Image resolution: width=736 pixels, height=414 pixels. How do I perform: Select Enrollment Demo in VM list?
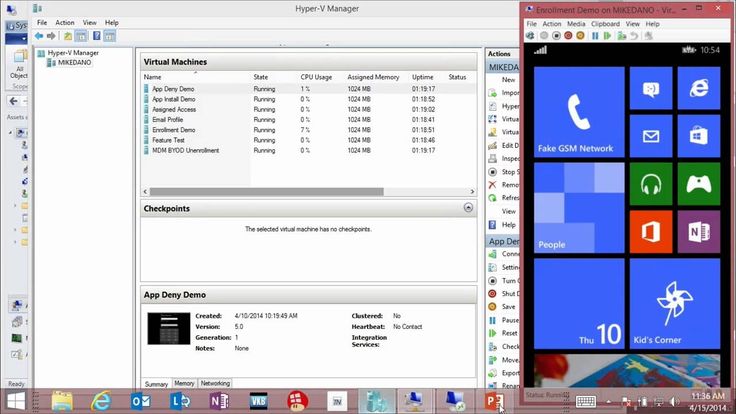(x=174, y=130)
